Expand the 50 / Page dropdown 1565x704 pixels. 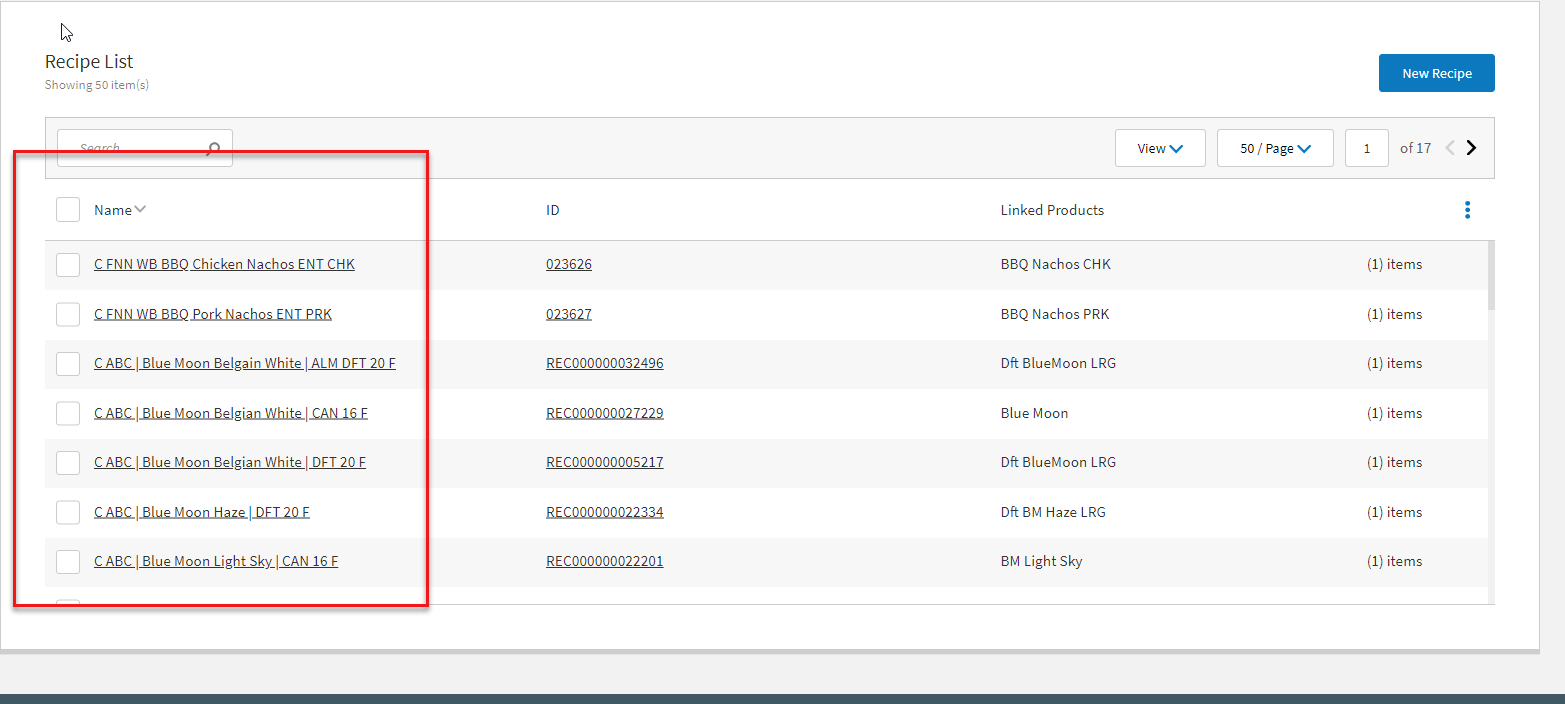1275,148
